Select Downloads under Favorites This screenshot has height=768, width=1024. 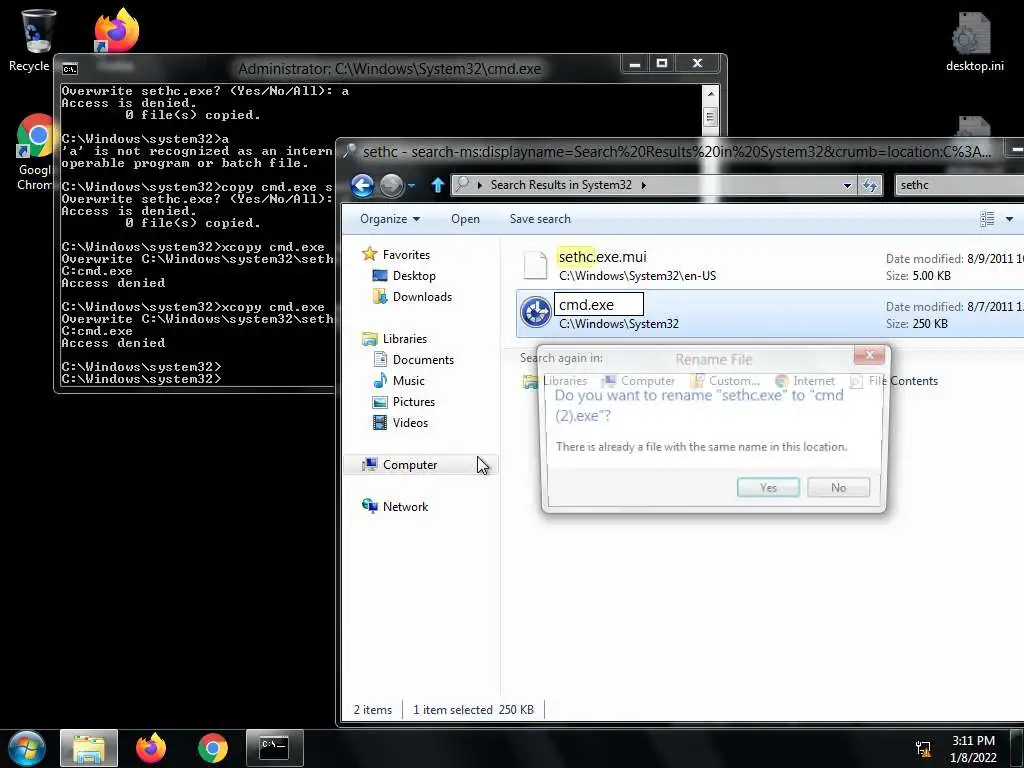(x=422, y=296)
